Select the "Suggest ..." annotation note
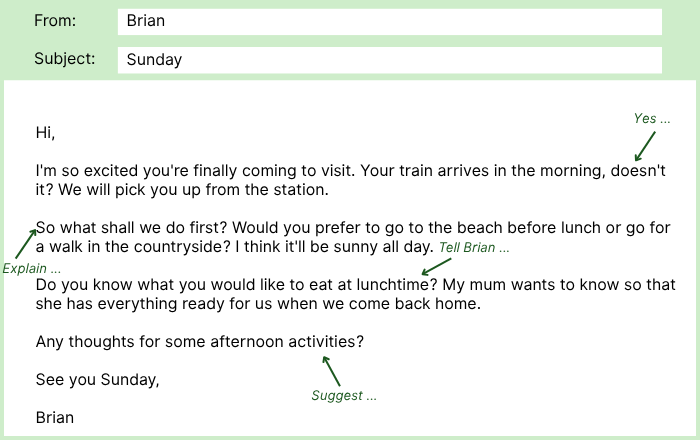Viewport: 700px width, 440px height. click(x=344, y=395)
